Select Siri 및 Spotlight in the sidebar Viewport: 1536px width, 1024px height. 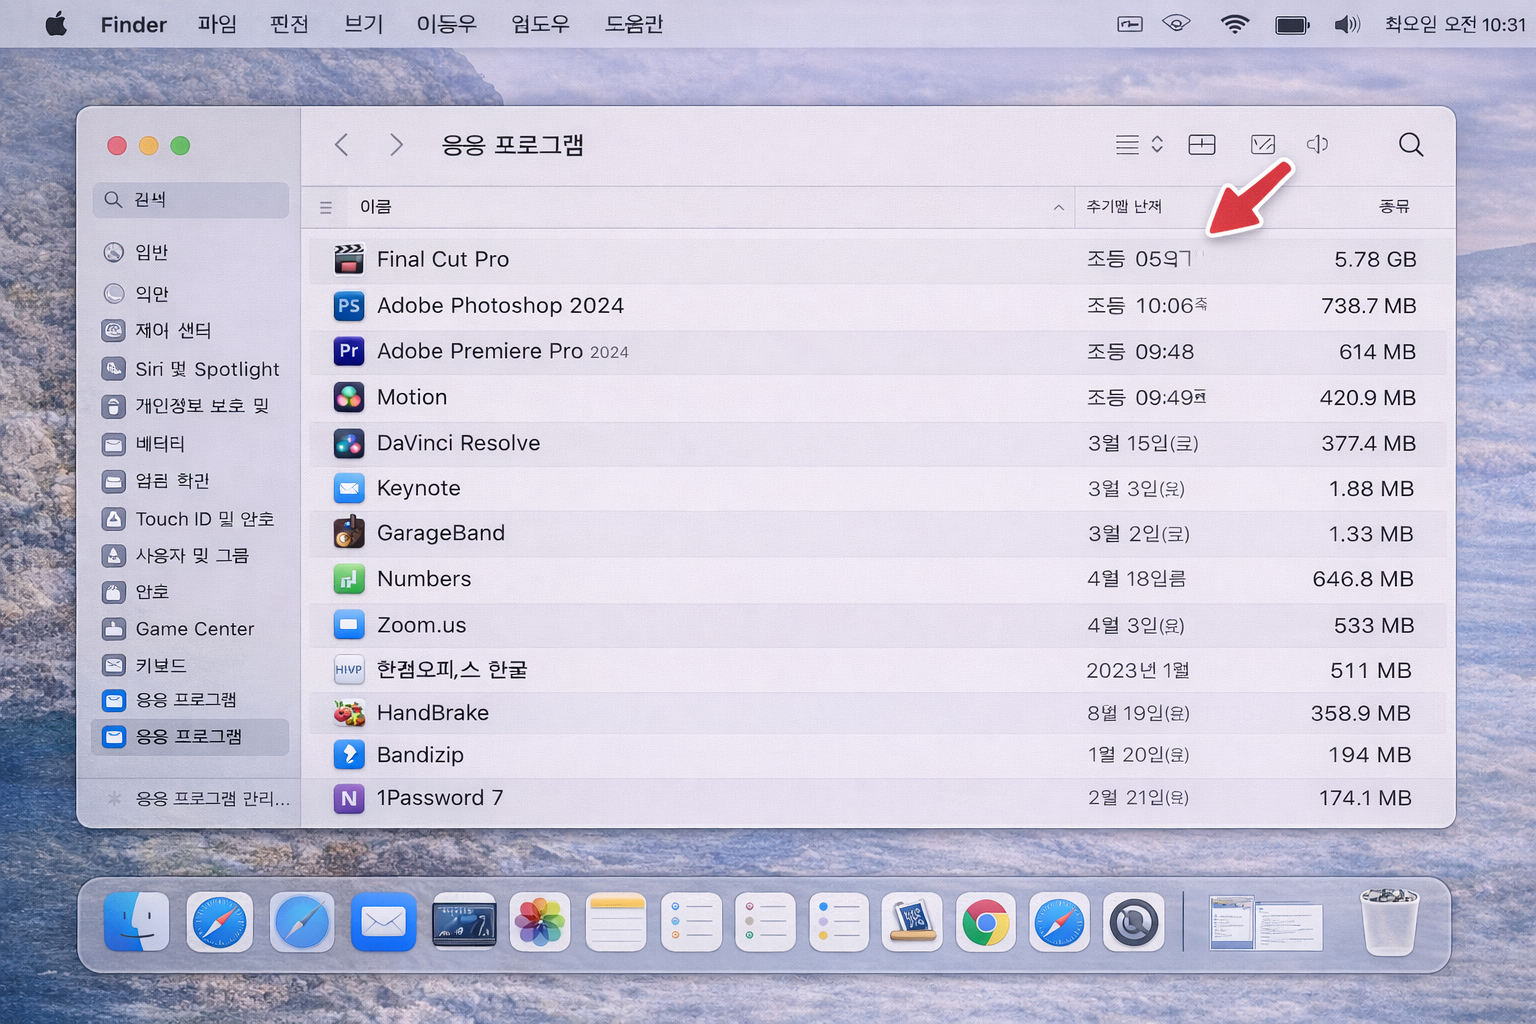click(x=190, y=369)
